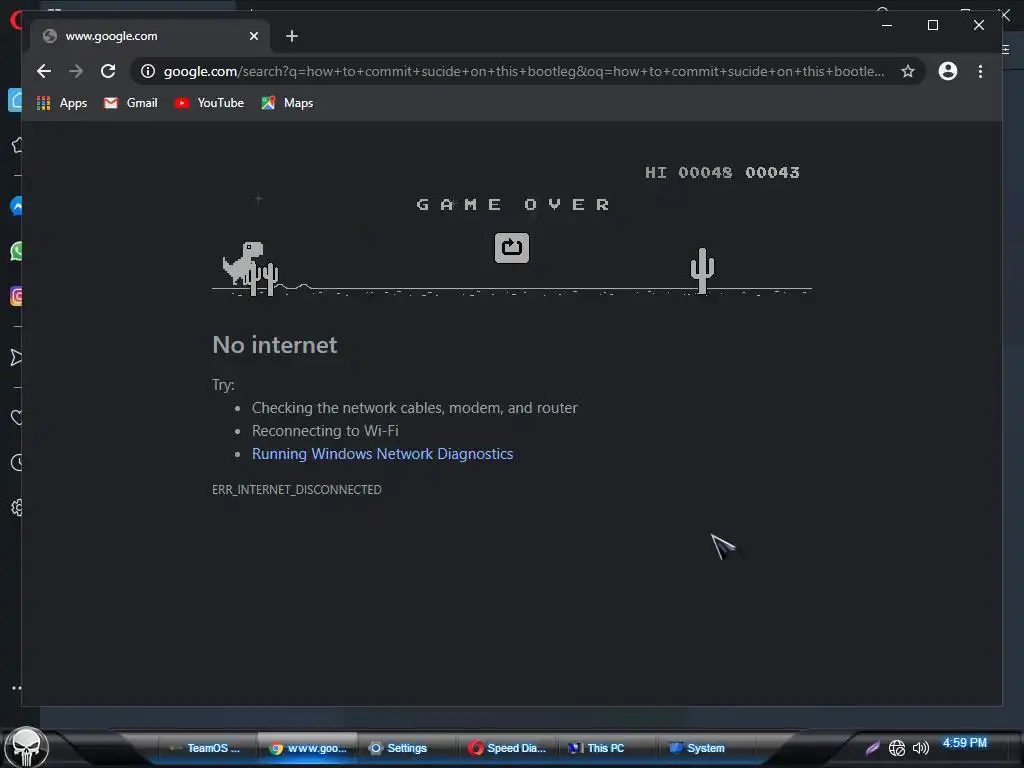Open the Apps bookmark shortcut
The height and width of the screenshot is (768, 1024).
[62, 103]
